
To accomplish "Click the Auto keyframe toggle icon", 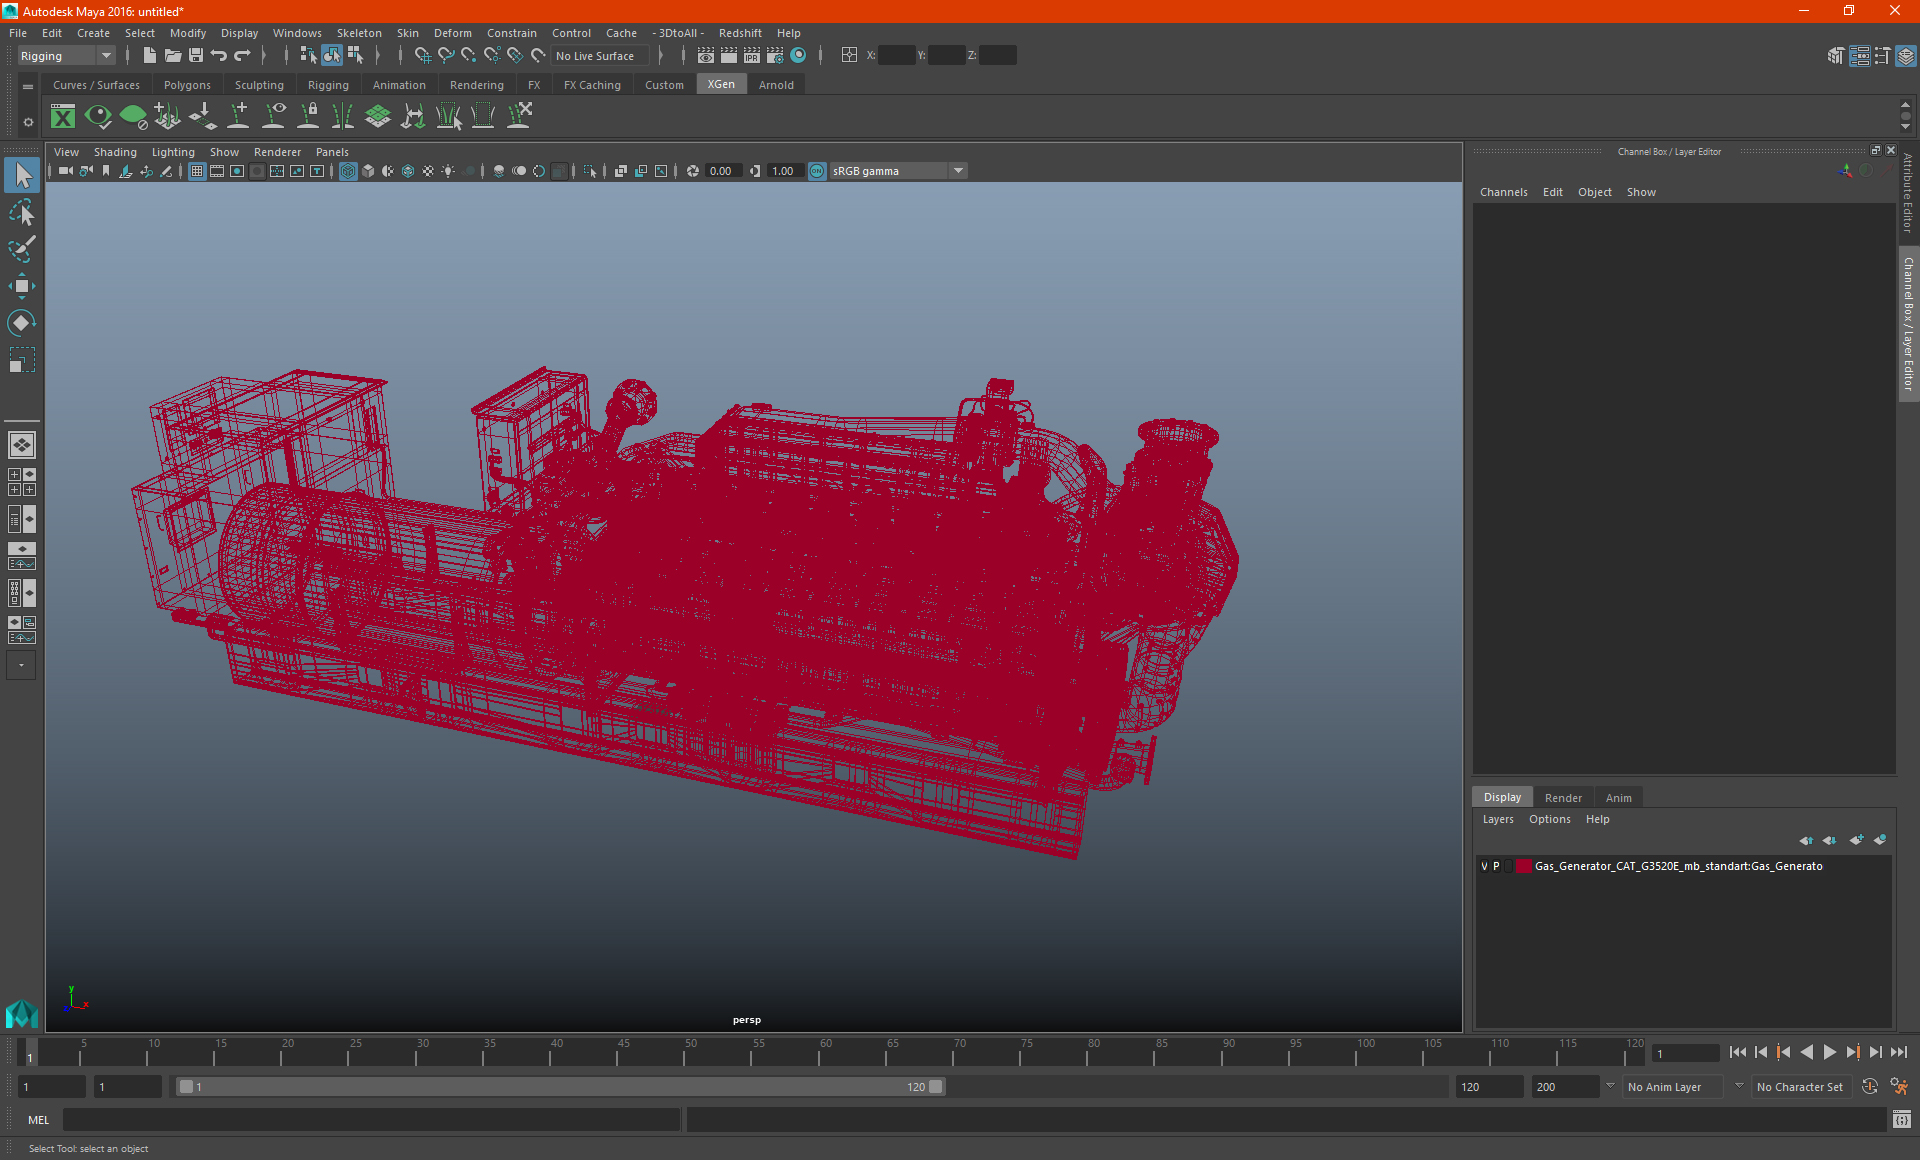I will [x=1870, y=1087].
